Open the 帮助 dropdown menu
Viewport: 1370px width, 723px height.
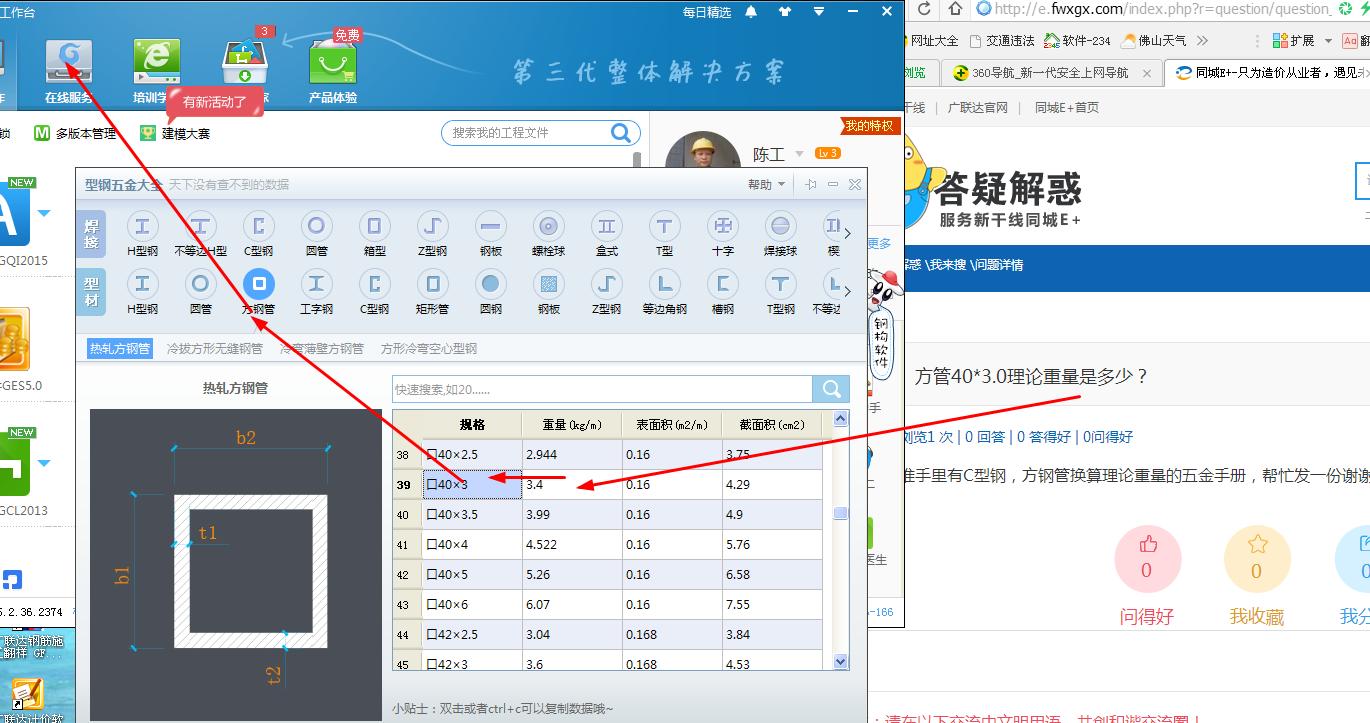[766, 185]
